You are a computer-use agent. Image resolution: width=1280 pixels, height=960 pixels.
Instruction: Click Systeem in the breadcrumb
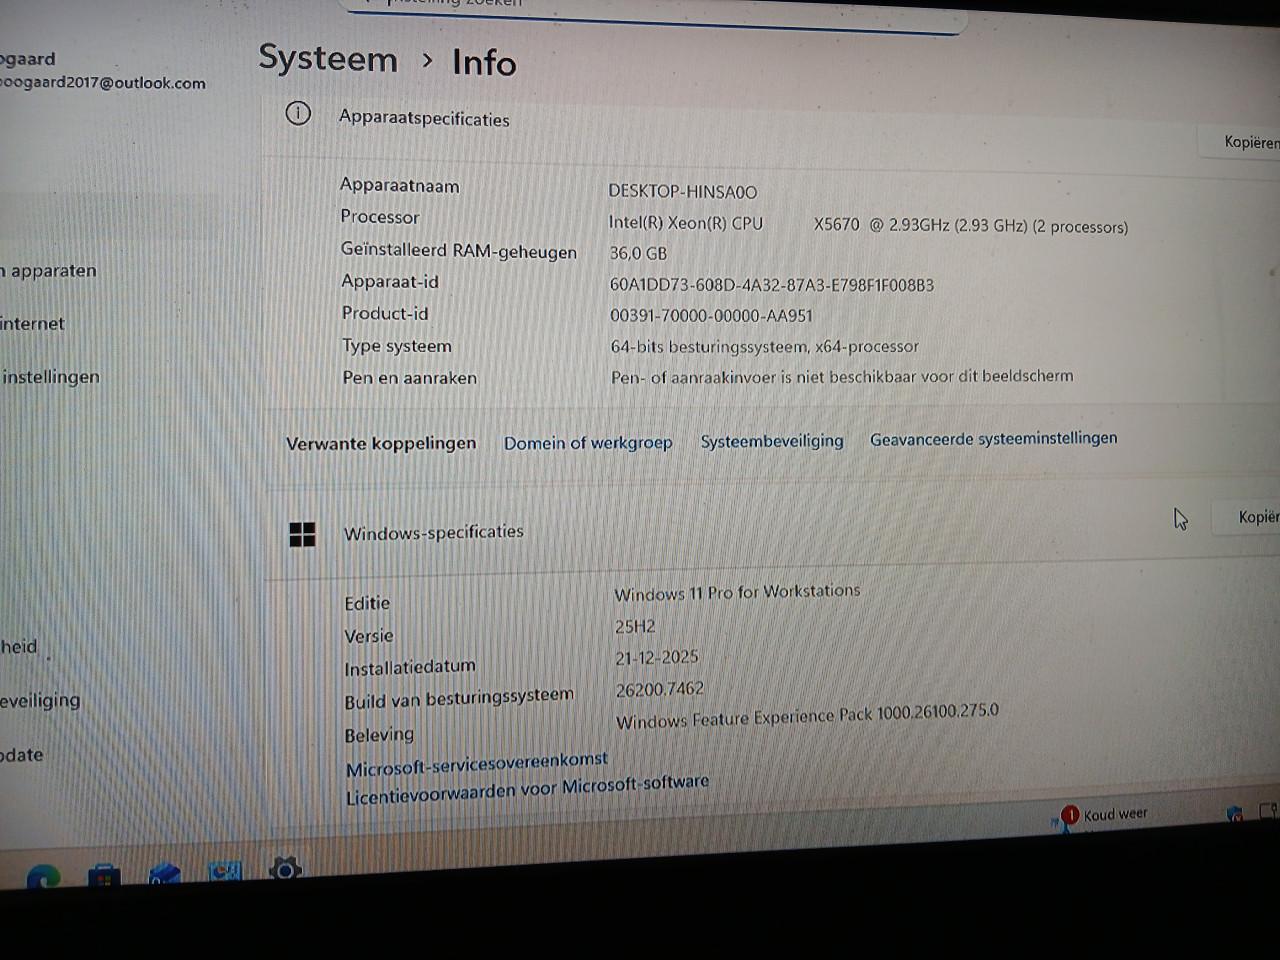coord(328,60)
